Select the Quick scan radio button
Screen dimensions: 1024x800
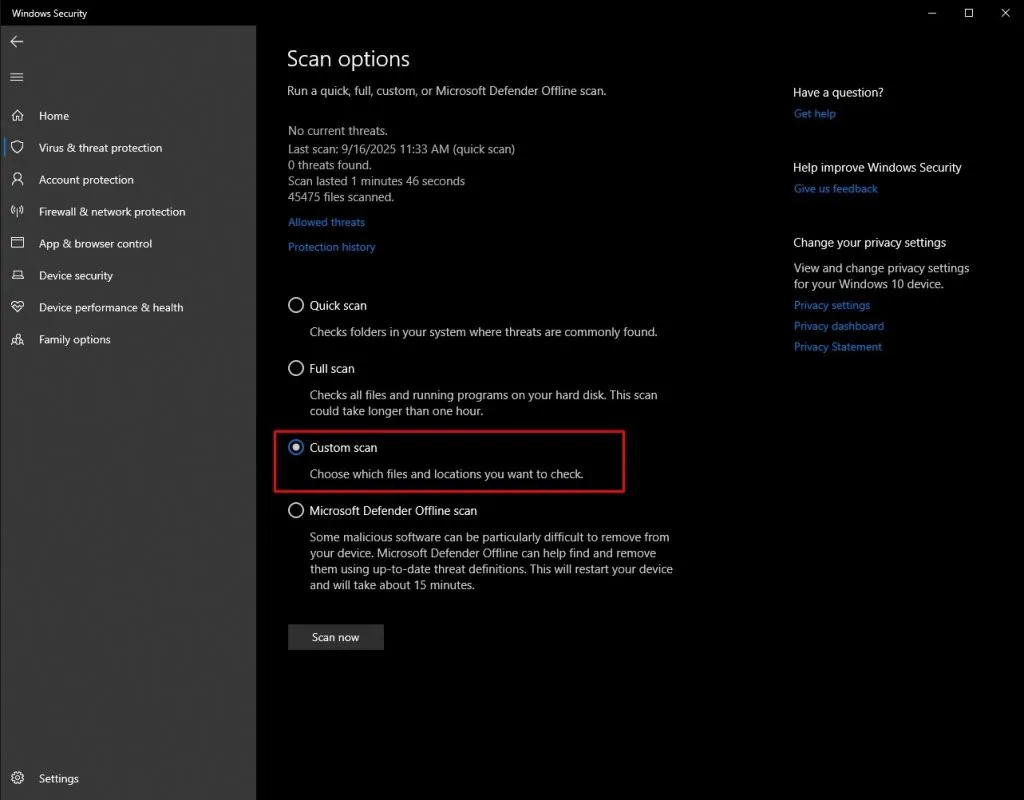(296, 305)
